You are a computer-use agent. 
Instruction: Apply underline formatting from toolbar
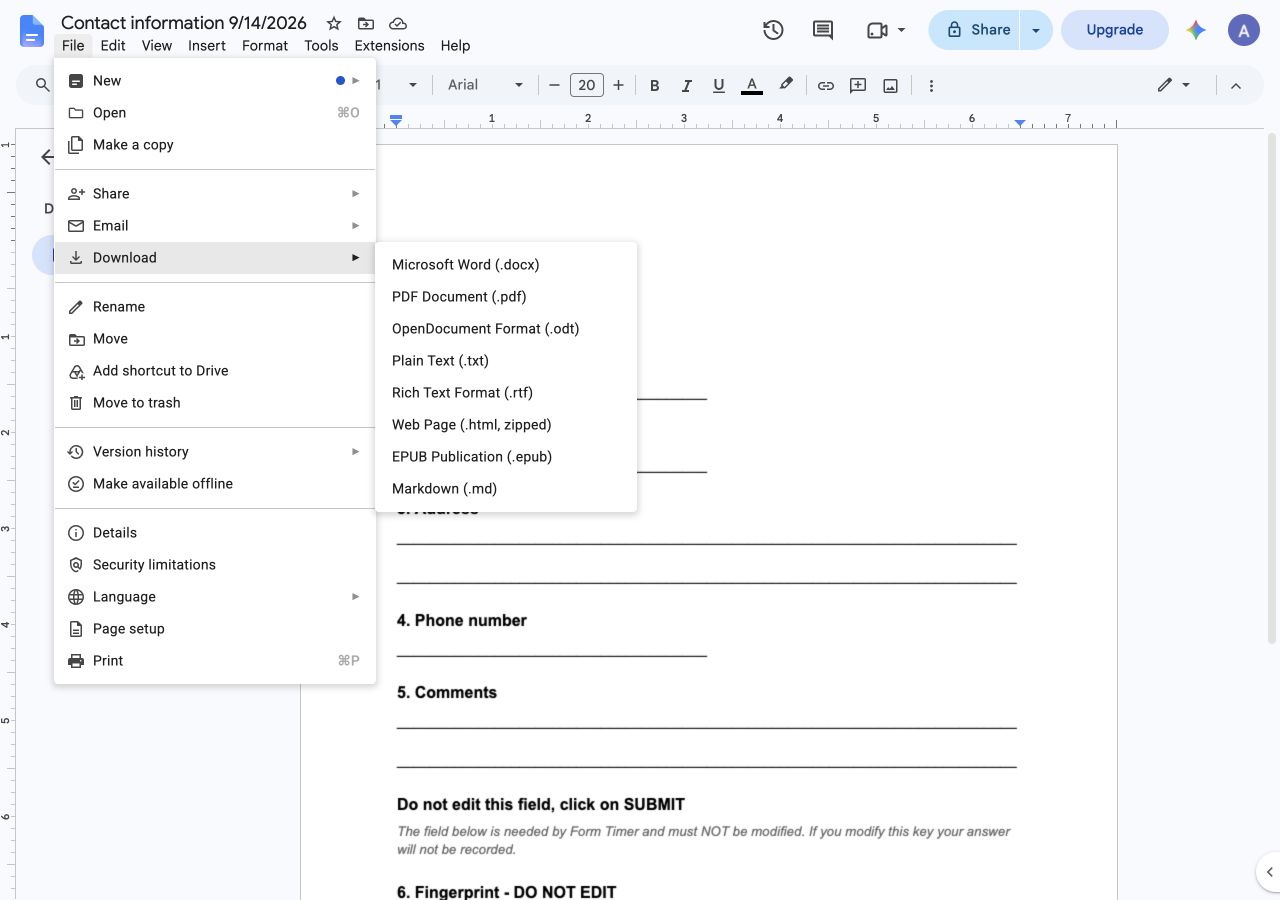tap(719, 86)
